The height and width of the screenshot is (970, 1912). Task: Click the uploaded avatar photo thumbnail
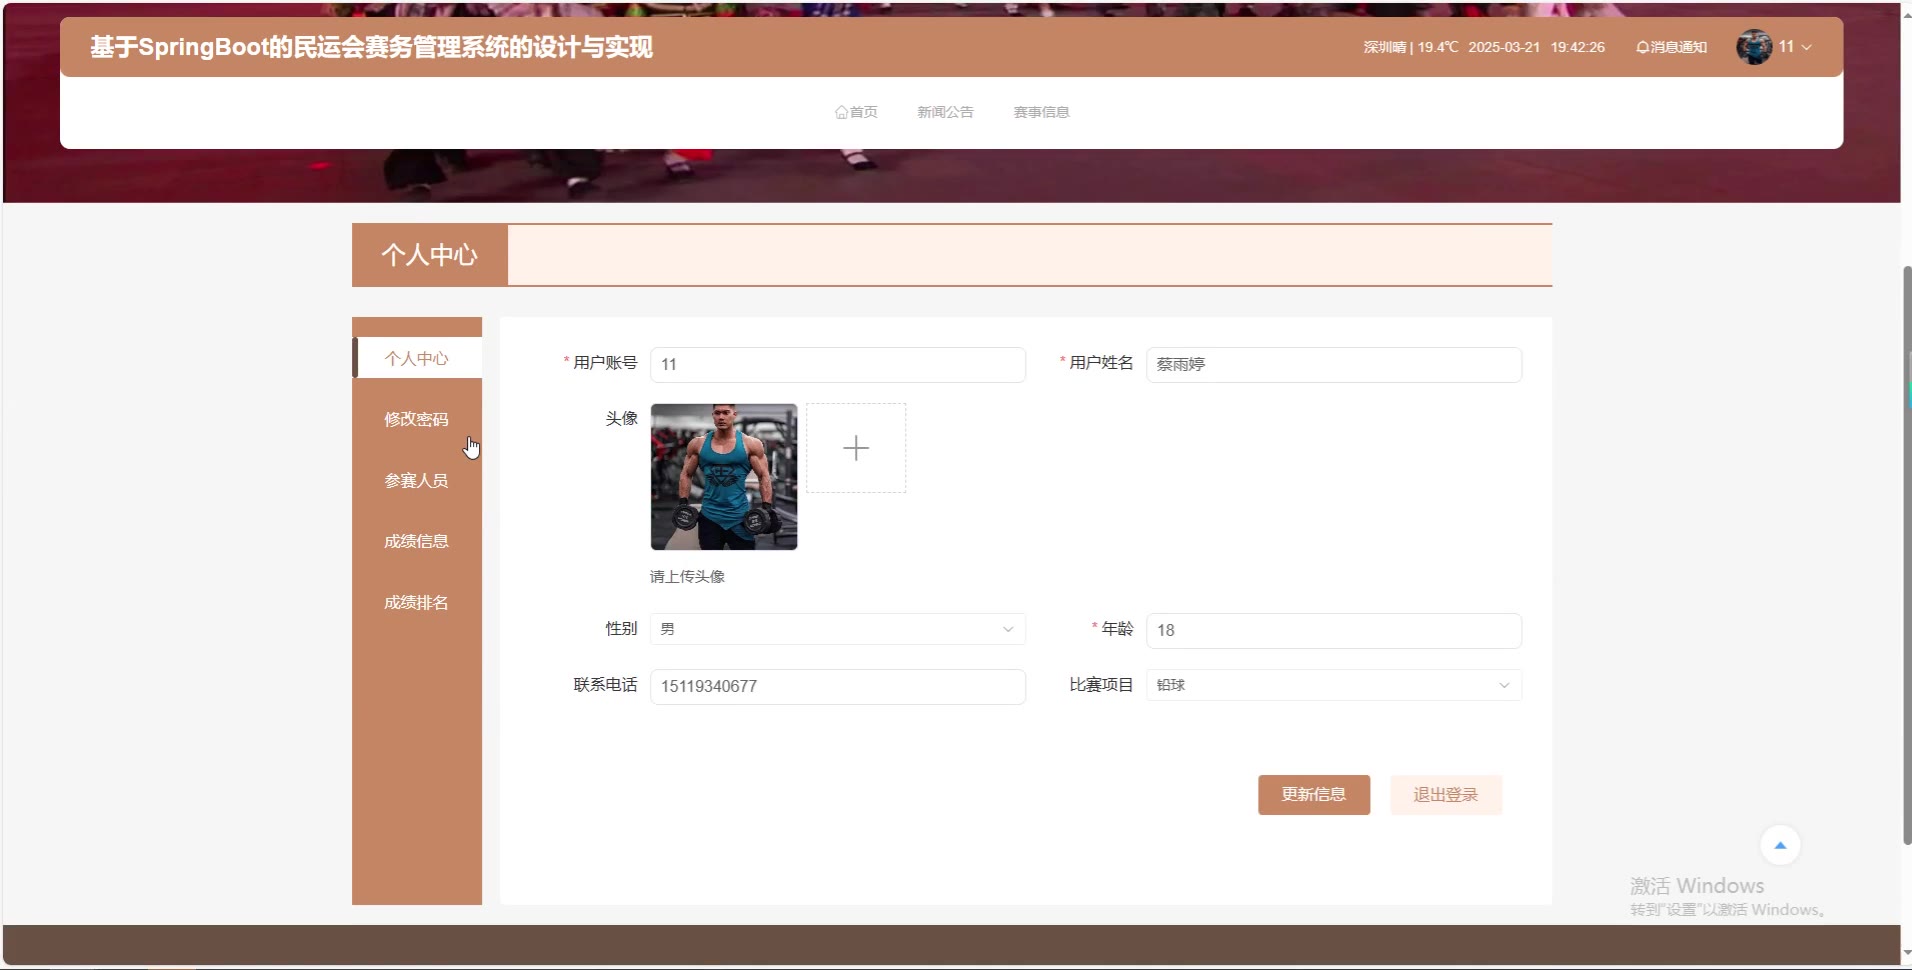tap(724, 477)
